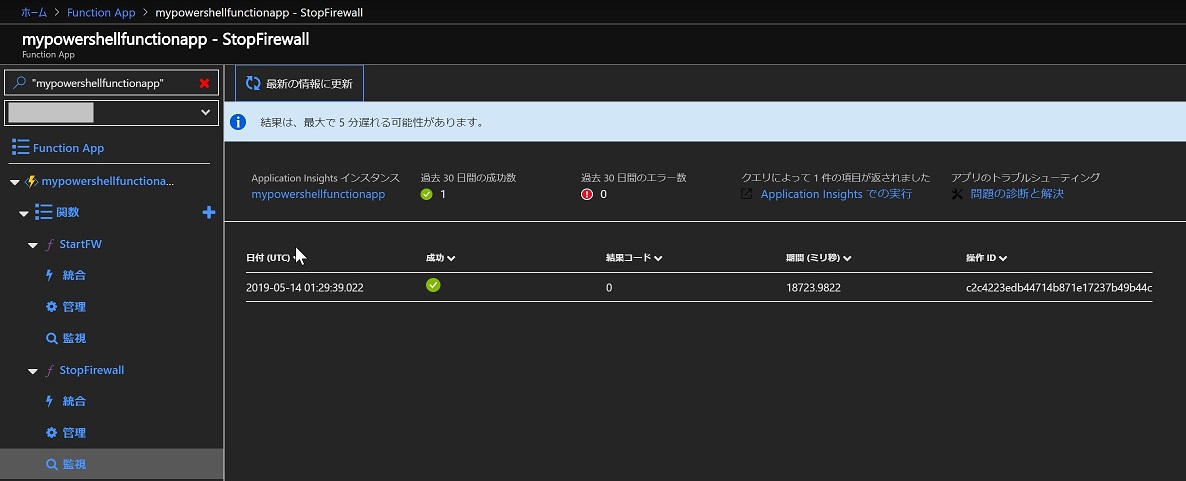Click the function app search field

[x=112, y=83]
